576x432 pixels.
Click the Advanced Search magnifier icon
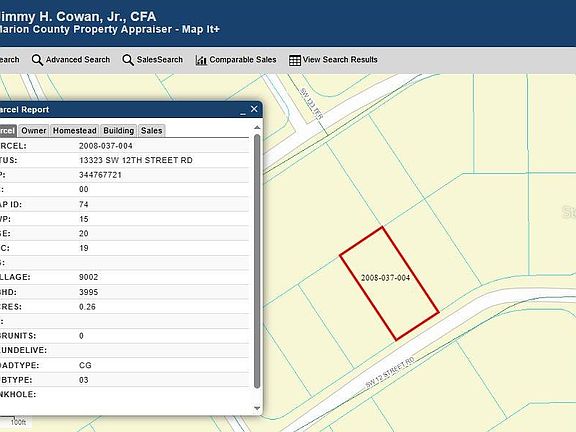pos(37,60)
